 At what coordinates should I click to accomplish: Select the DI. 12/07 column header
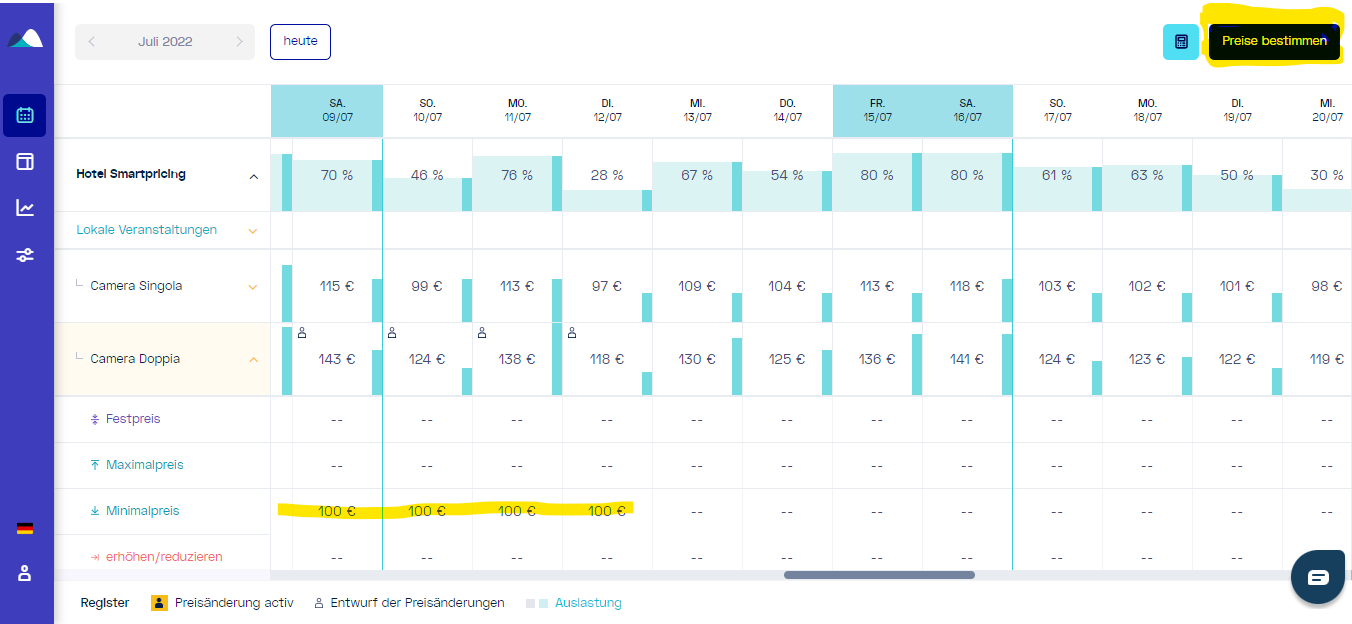607,110
